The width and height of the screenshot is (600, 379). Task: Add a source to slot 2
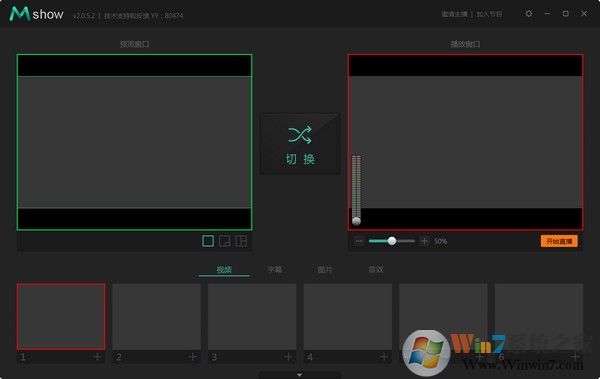click(192, 357)
